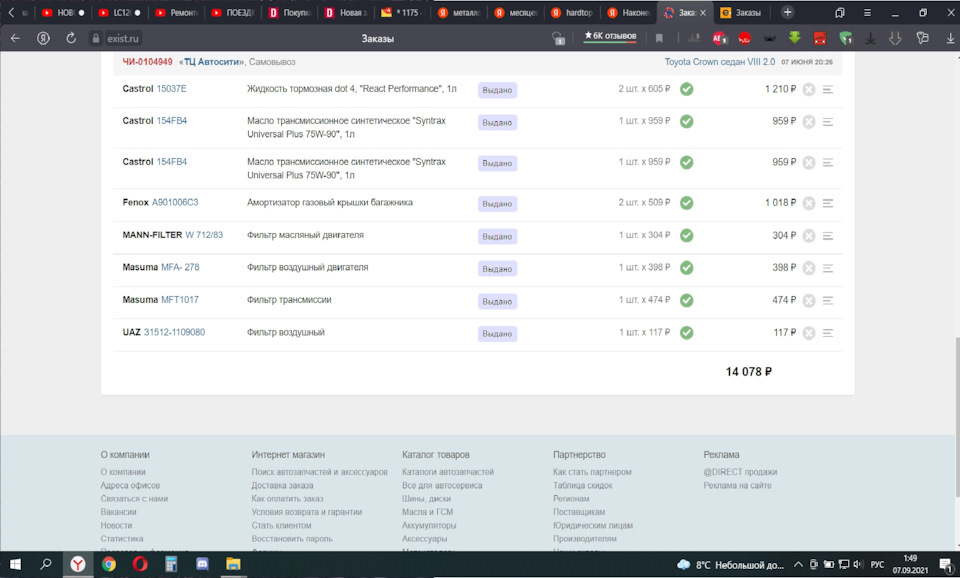
Task: Click the page vertical scrollbar
Action: click(956, 416)
